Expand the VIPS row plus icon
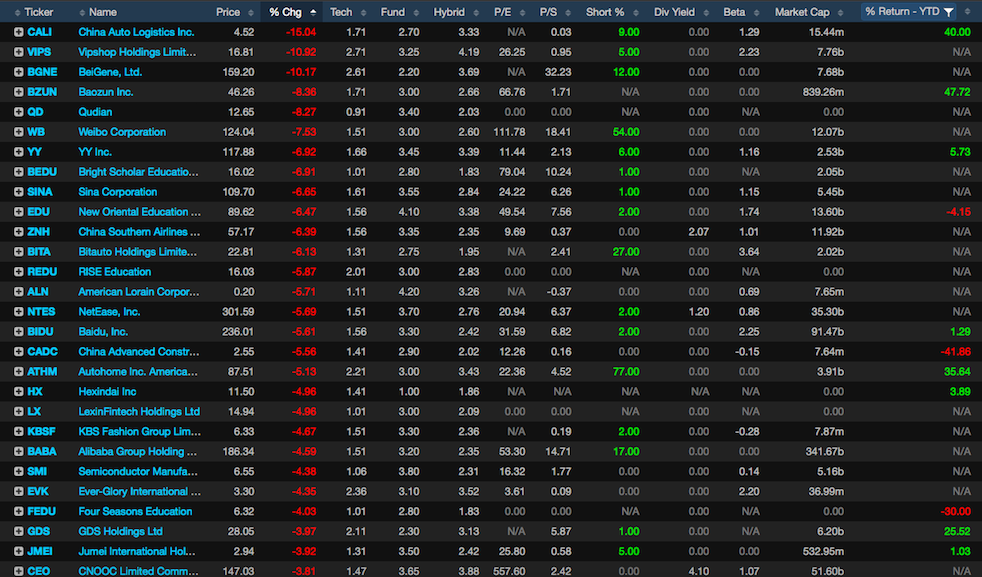This screenshot has width=982, height=577. coord(19,52)
